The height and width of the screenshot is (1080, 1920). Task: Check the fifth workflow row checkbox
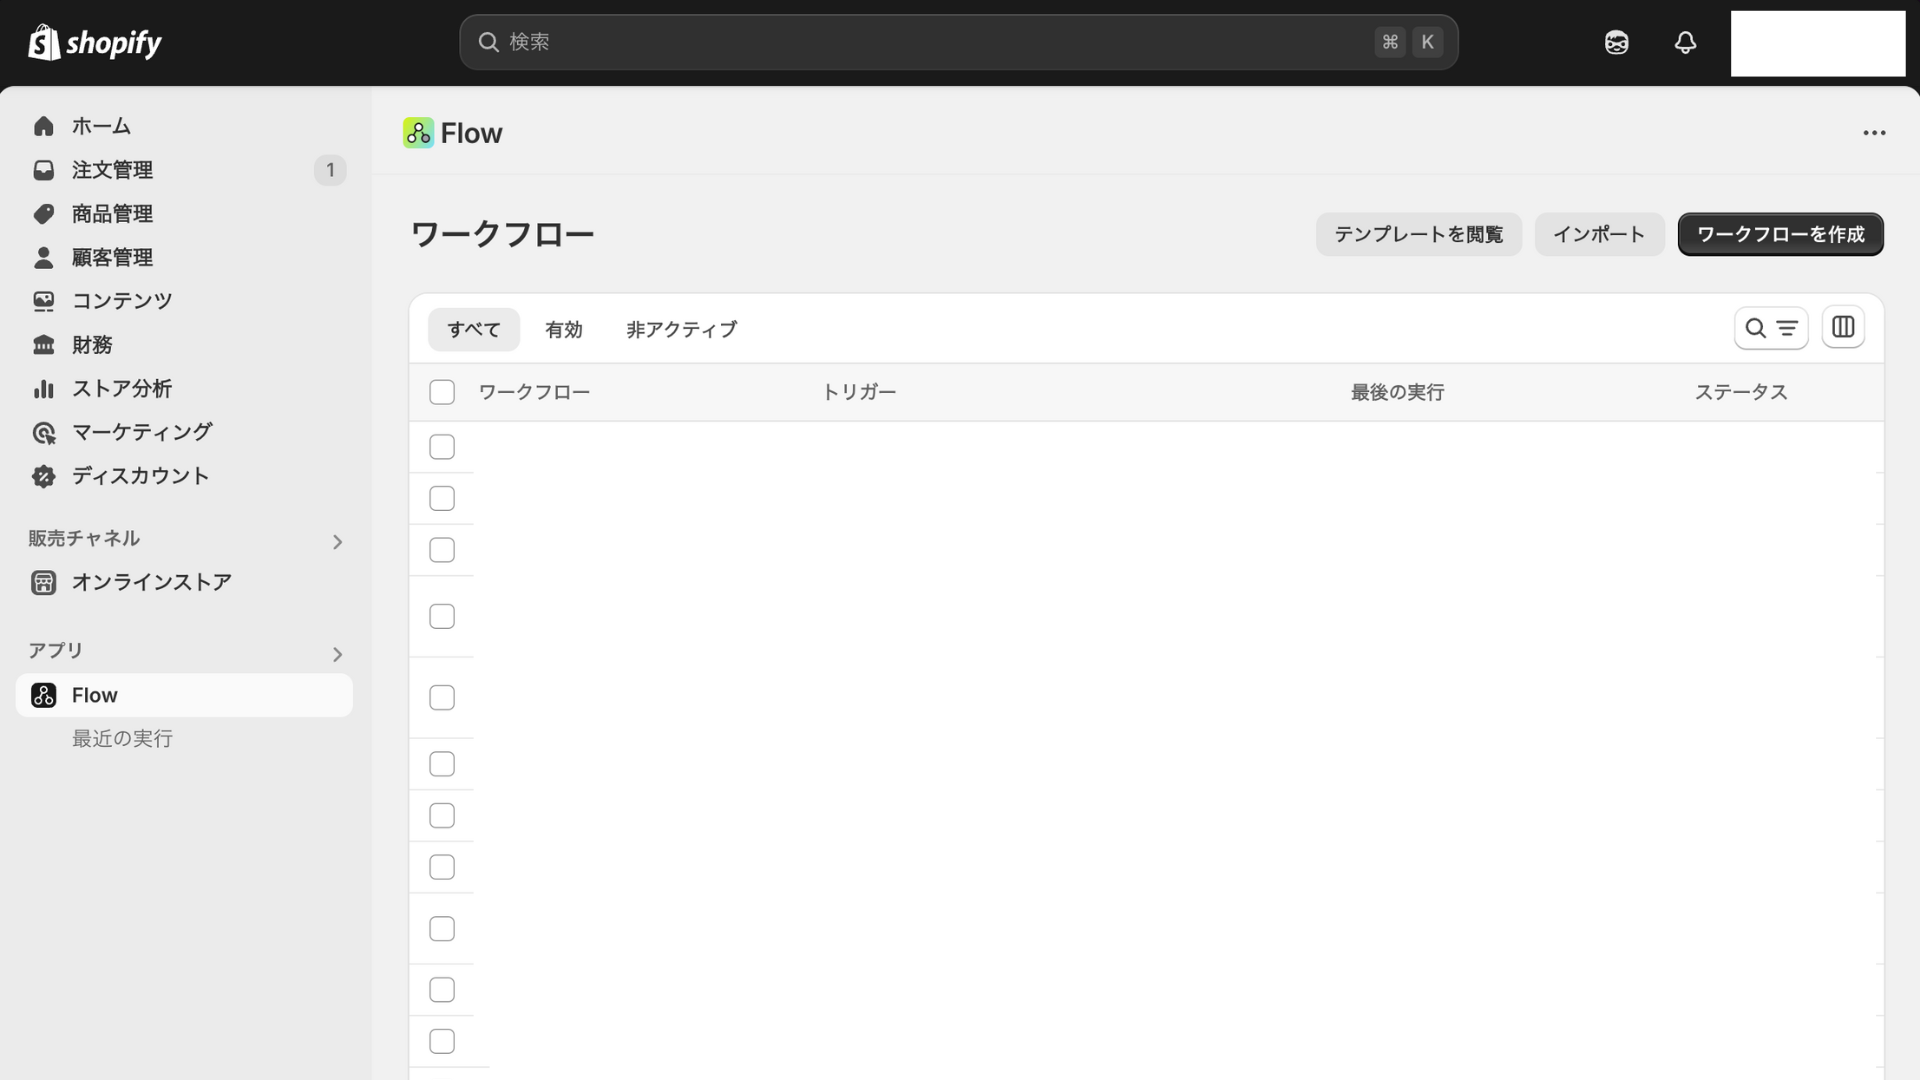[x=442, y=697]
